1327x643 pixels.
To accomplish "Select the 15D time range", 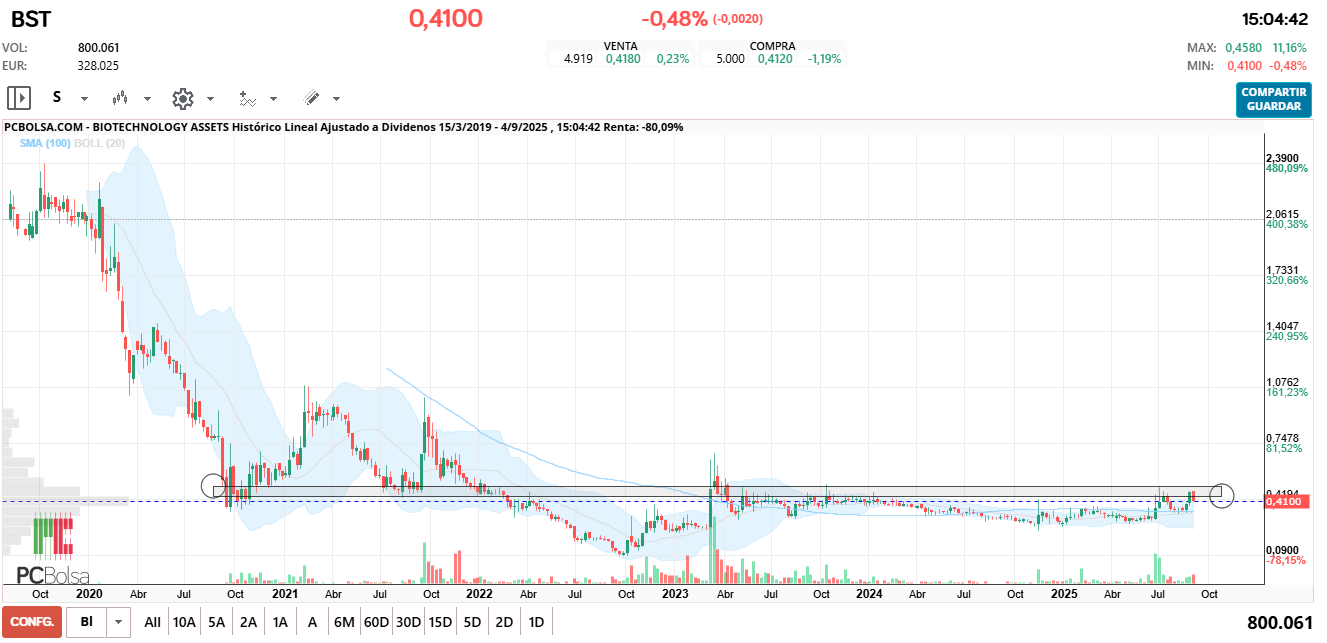I will tap(440, 622).
